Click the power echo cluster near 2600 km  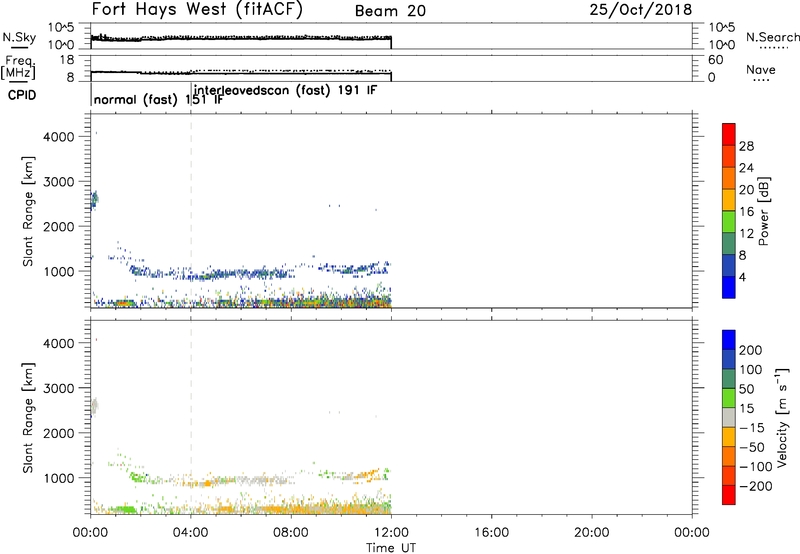click(94, 199)
